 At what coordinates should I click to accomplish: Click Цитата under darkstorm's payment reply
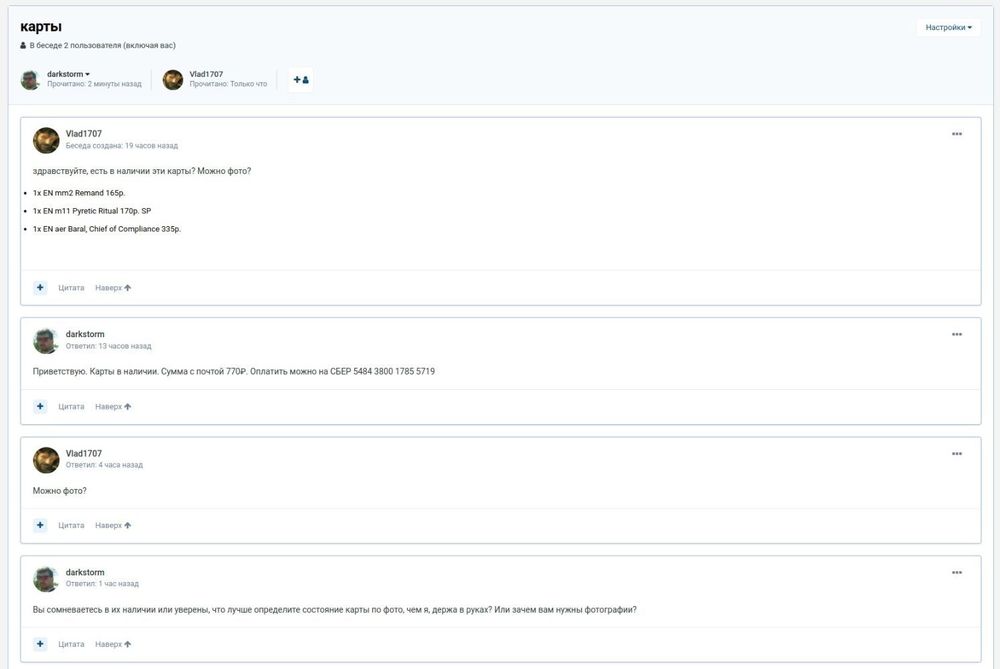pos(71,407)
